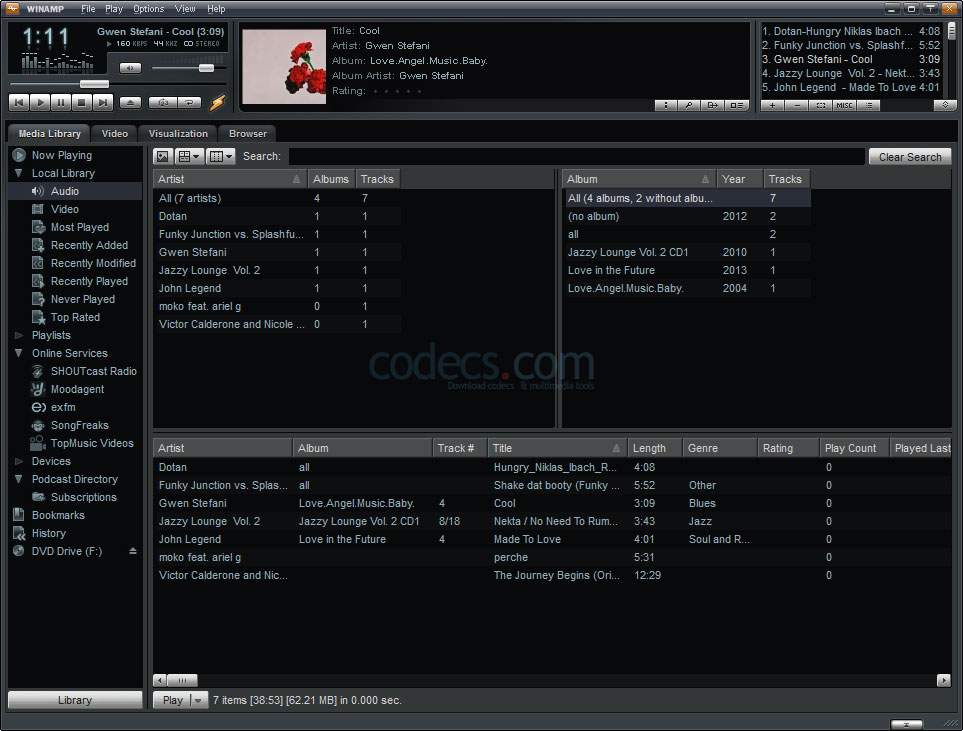Click the Clear Search button
Image resolution: width=963 pixels, height=731 pixels.
coord(910,157)
